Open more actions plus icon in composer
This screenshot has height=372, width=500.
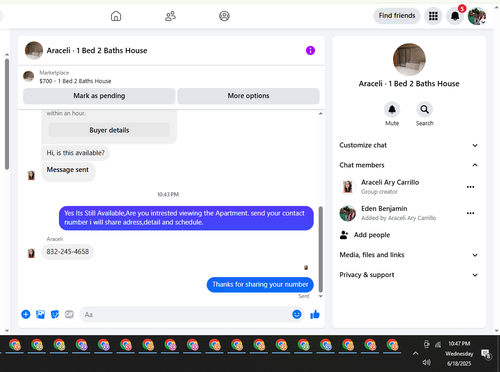[x=26, y=314]
